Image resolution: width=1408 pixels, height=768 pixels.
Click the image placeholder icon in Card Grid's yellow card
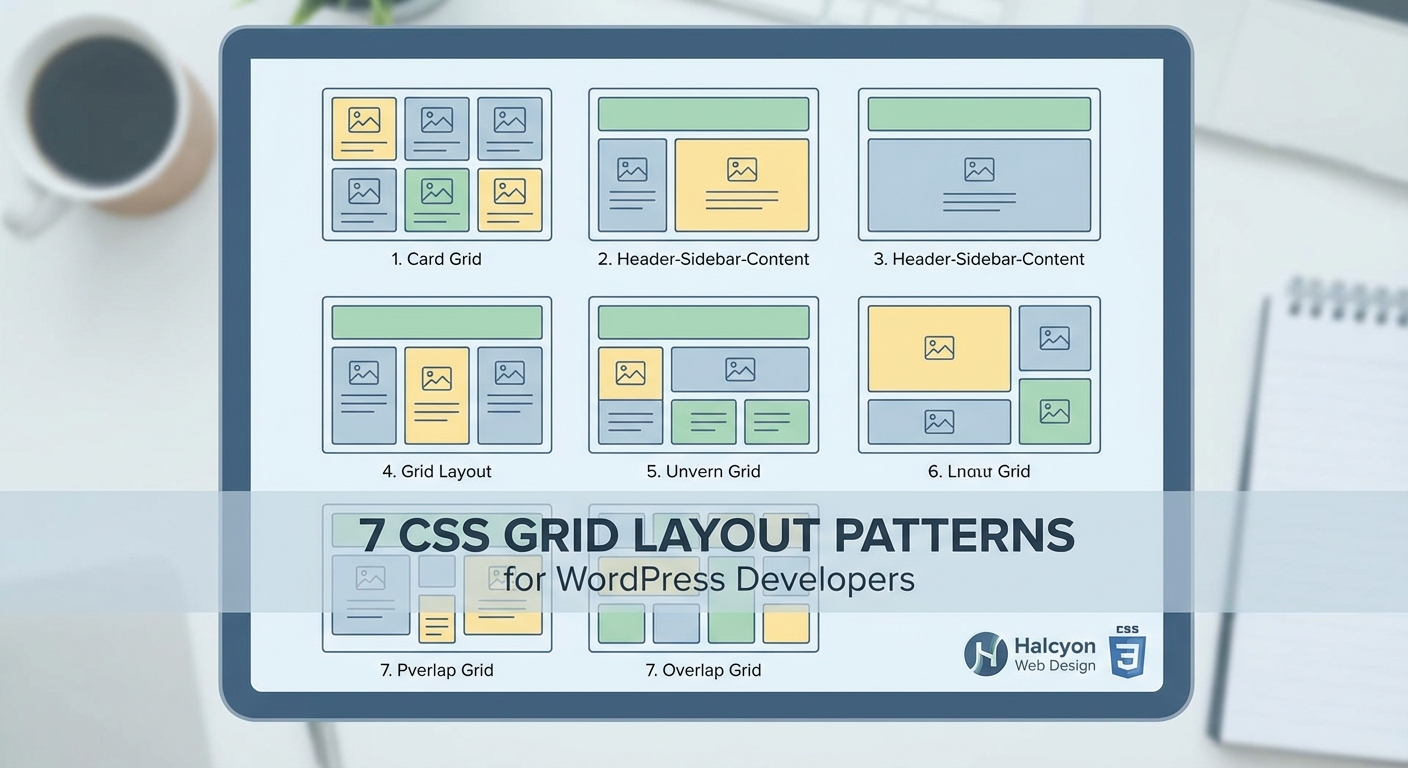pos(363,119)
